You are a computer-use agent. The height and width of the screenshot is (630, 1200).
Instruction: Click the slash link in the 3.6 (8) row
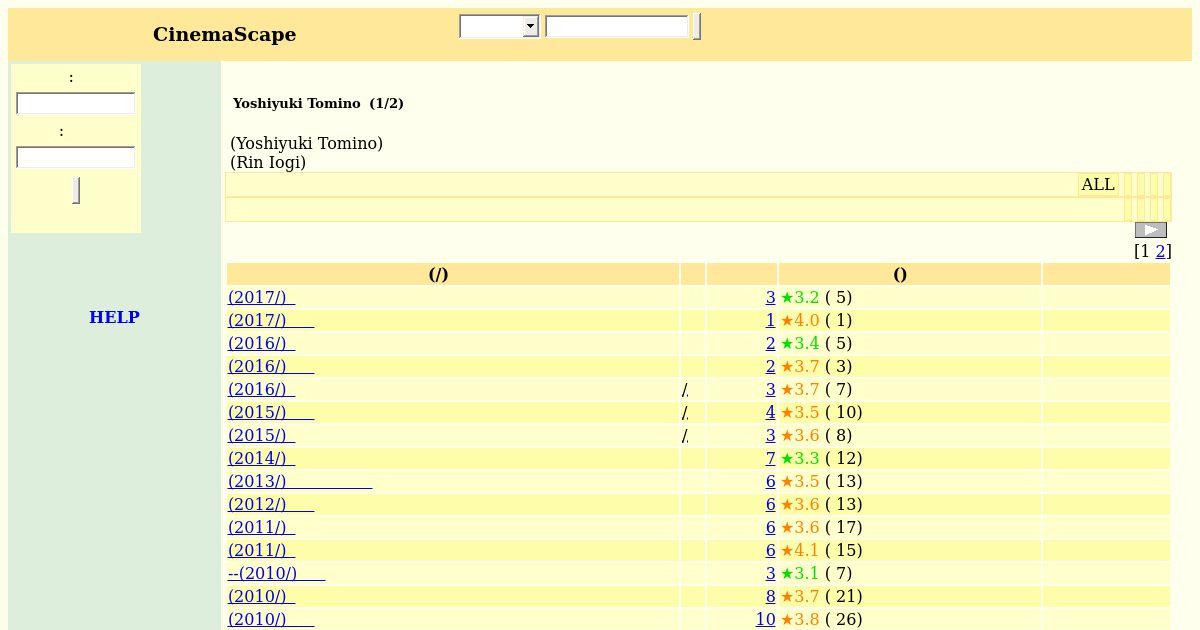pyautogui.click(x=685, y=435)
